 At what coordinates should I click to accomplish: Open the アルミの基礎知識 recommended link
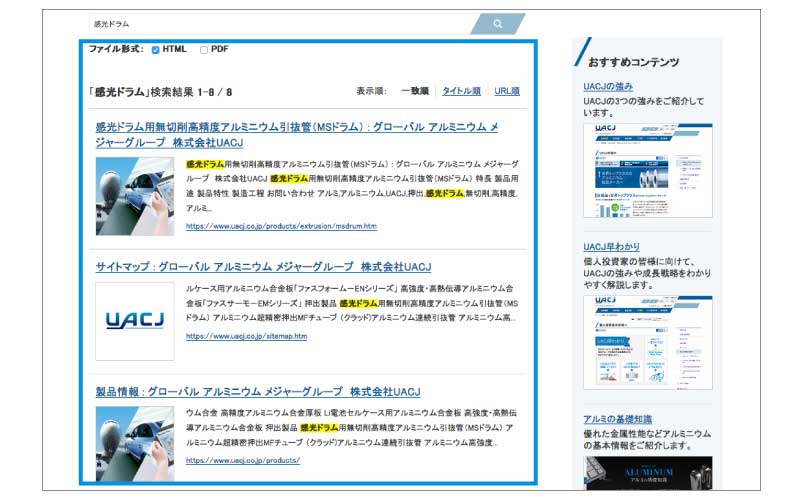pos(617,419)
